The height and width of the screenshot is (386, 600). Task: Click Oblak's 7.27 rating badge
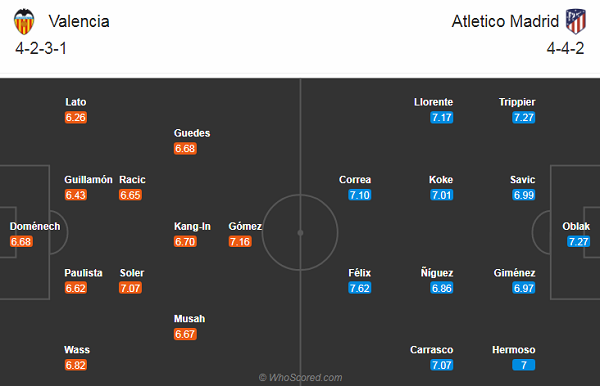click(x=578, y=241)
